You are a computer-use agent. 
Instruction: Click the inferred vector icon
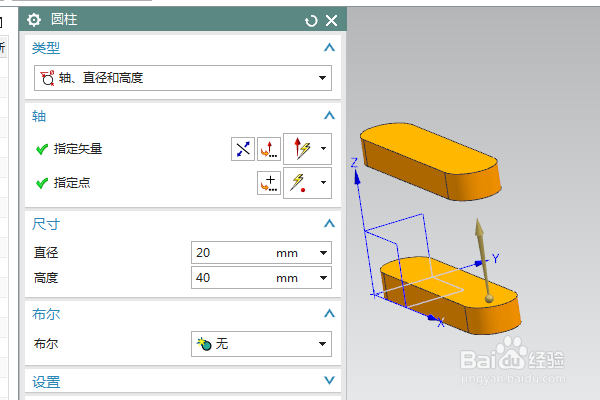click(302, 149)
